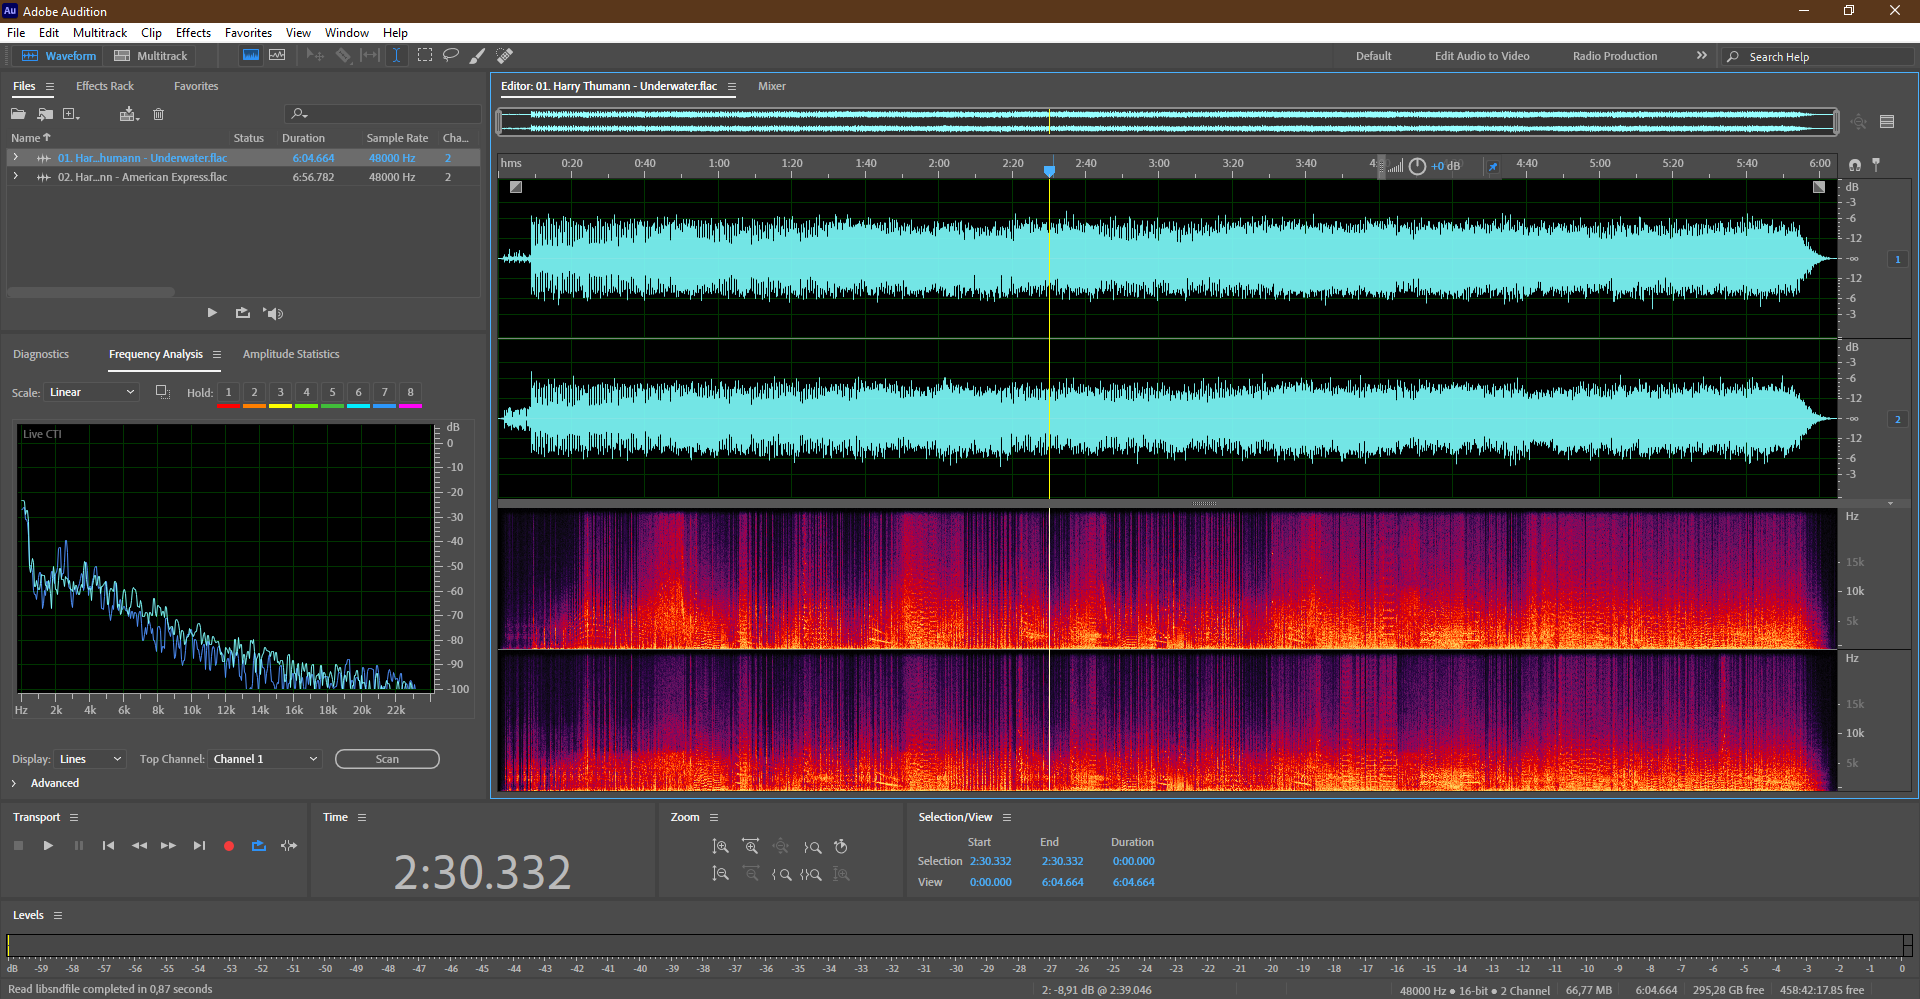
Task: Toggle Show Waveform Display button
Action: 251,56
